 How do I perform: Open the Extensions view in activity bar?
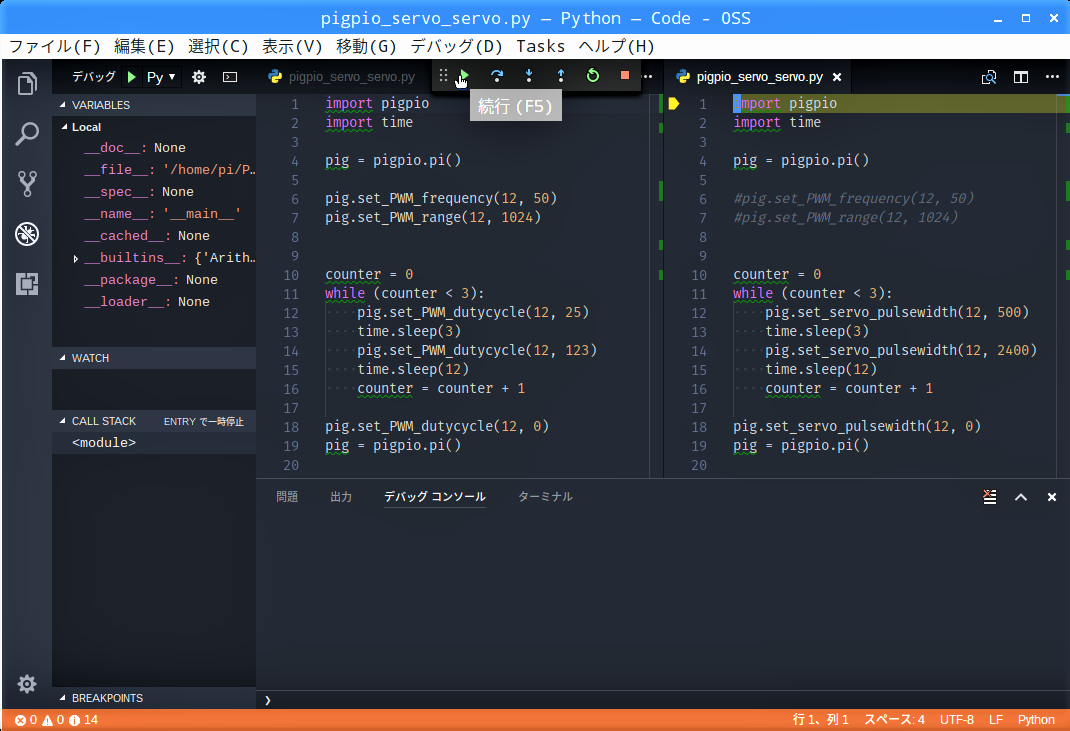point(27,283)
